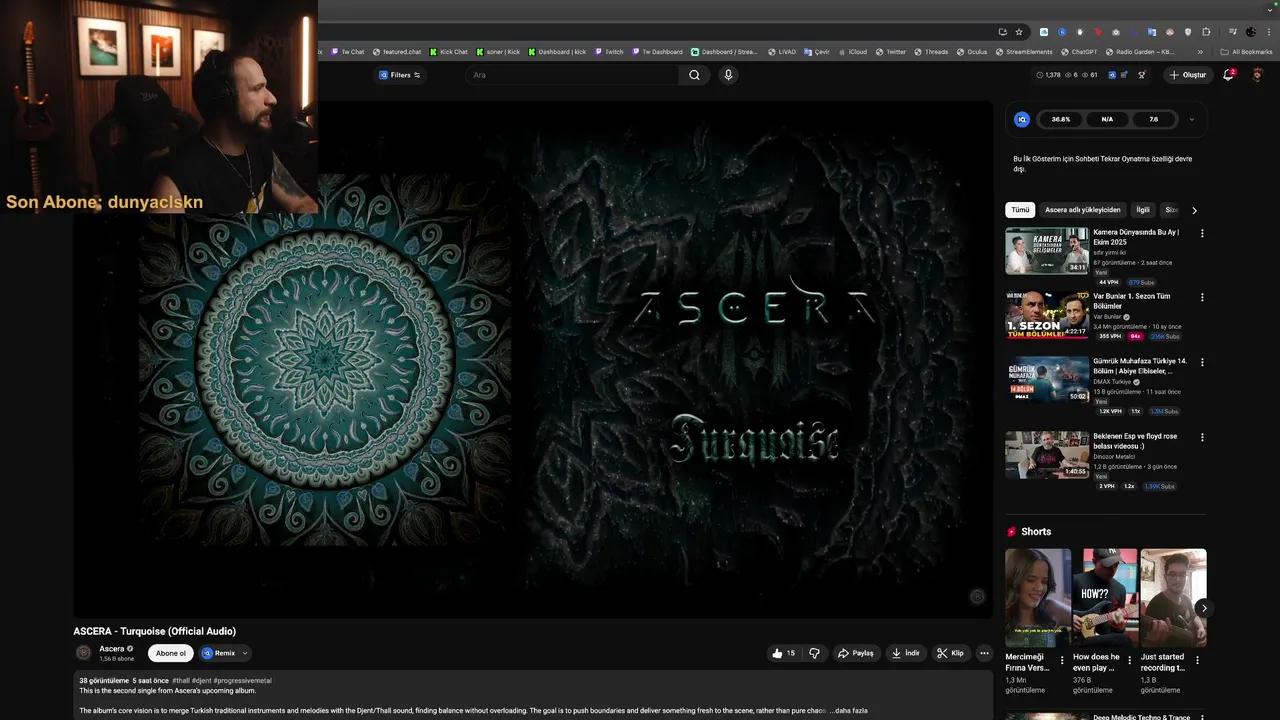Select the Tümü chip
The height and width of the screenshot is (720, 1280).
point(1020,210)
